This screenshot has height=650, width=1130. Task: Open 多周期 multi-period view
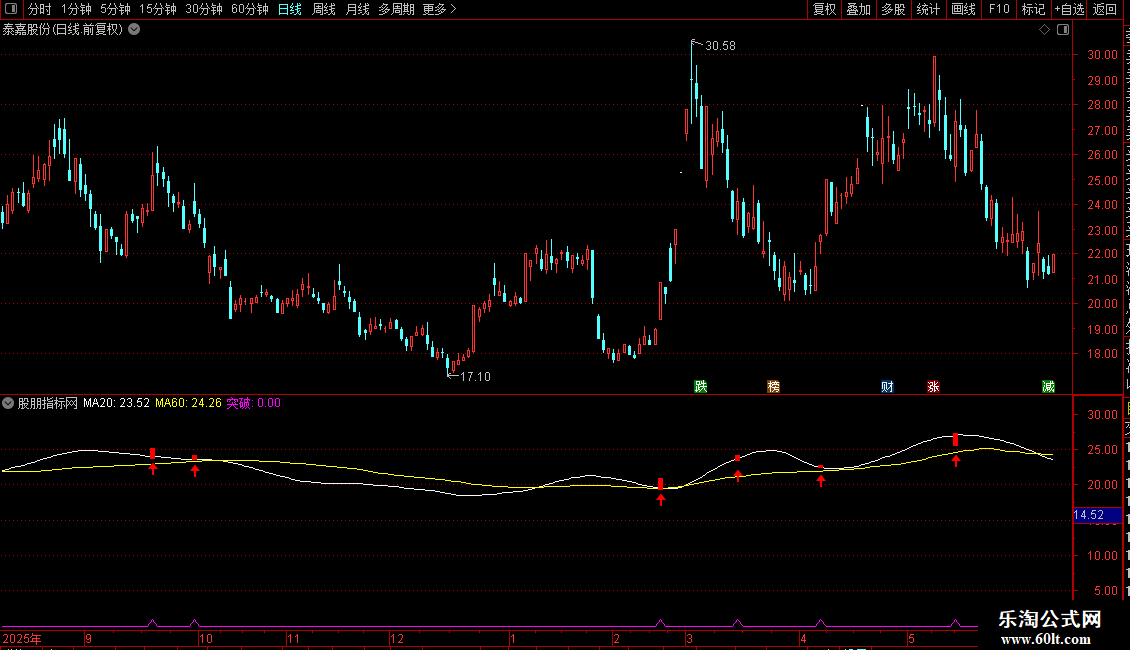click(x=396, y=9)
